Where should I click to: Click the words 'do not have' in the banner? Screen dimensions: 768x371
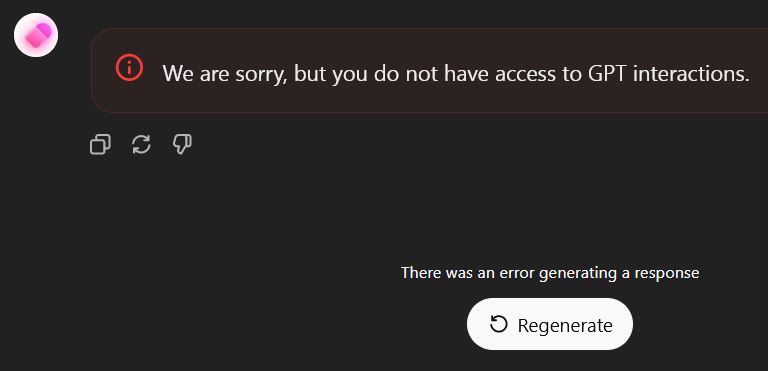[x=432, y=74]
